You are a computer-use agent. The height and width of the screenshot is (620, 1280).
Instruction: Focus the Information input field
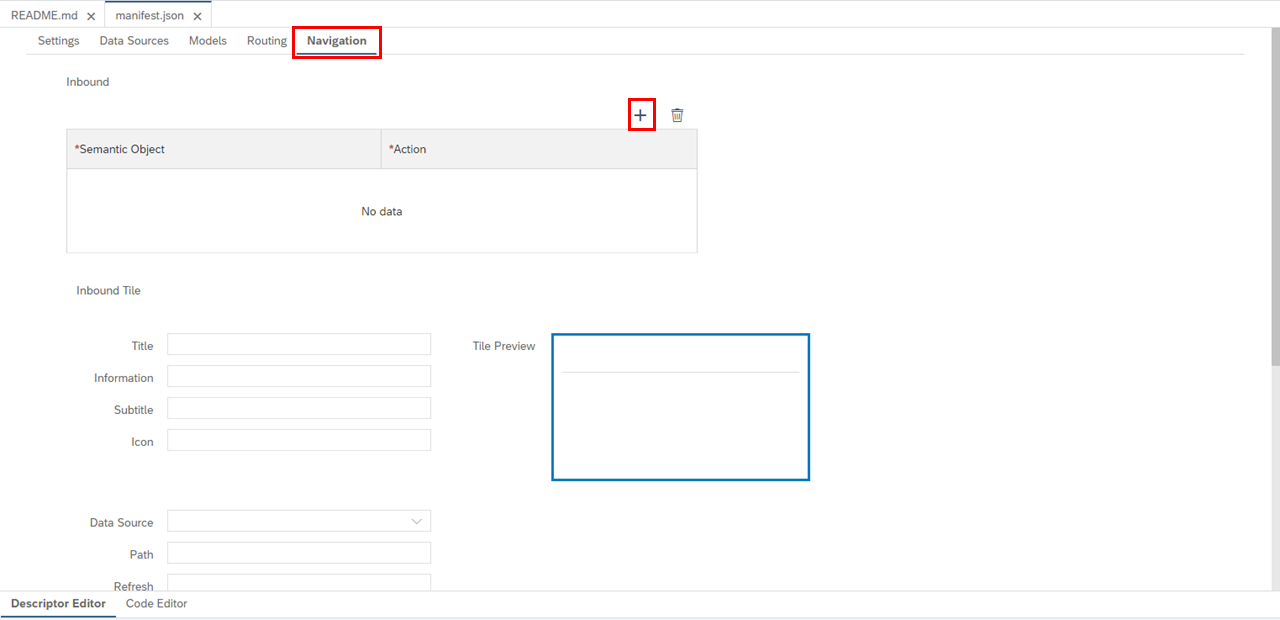click(299, 376)
